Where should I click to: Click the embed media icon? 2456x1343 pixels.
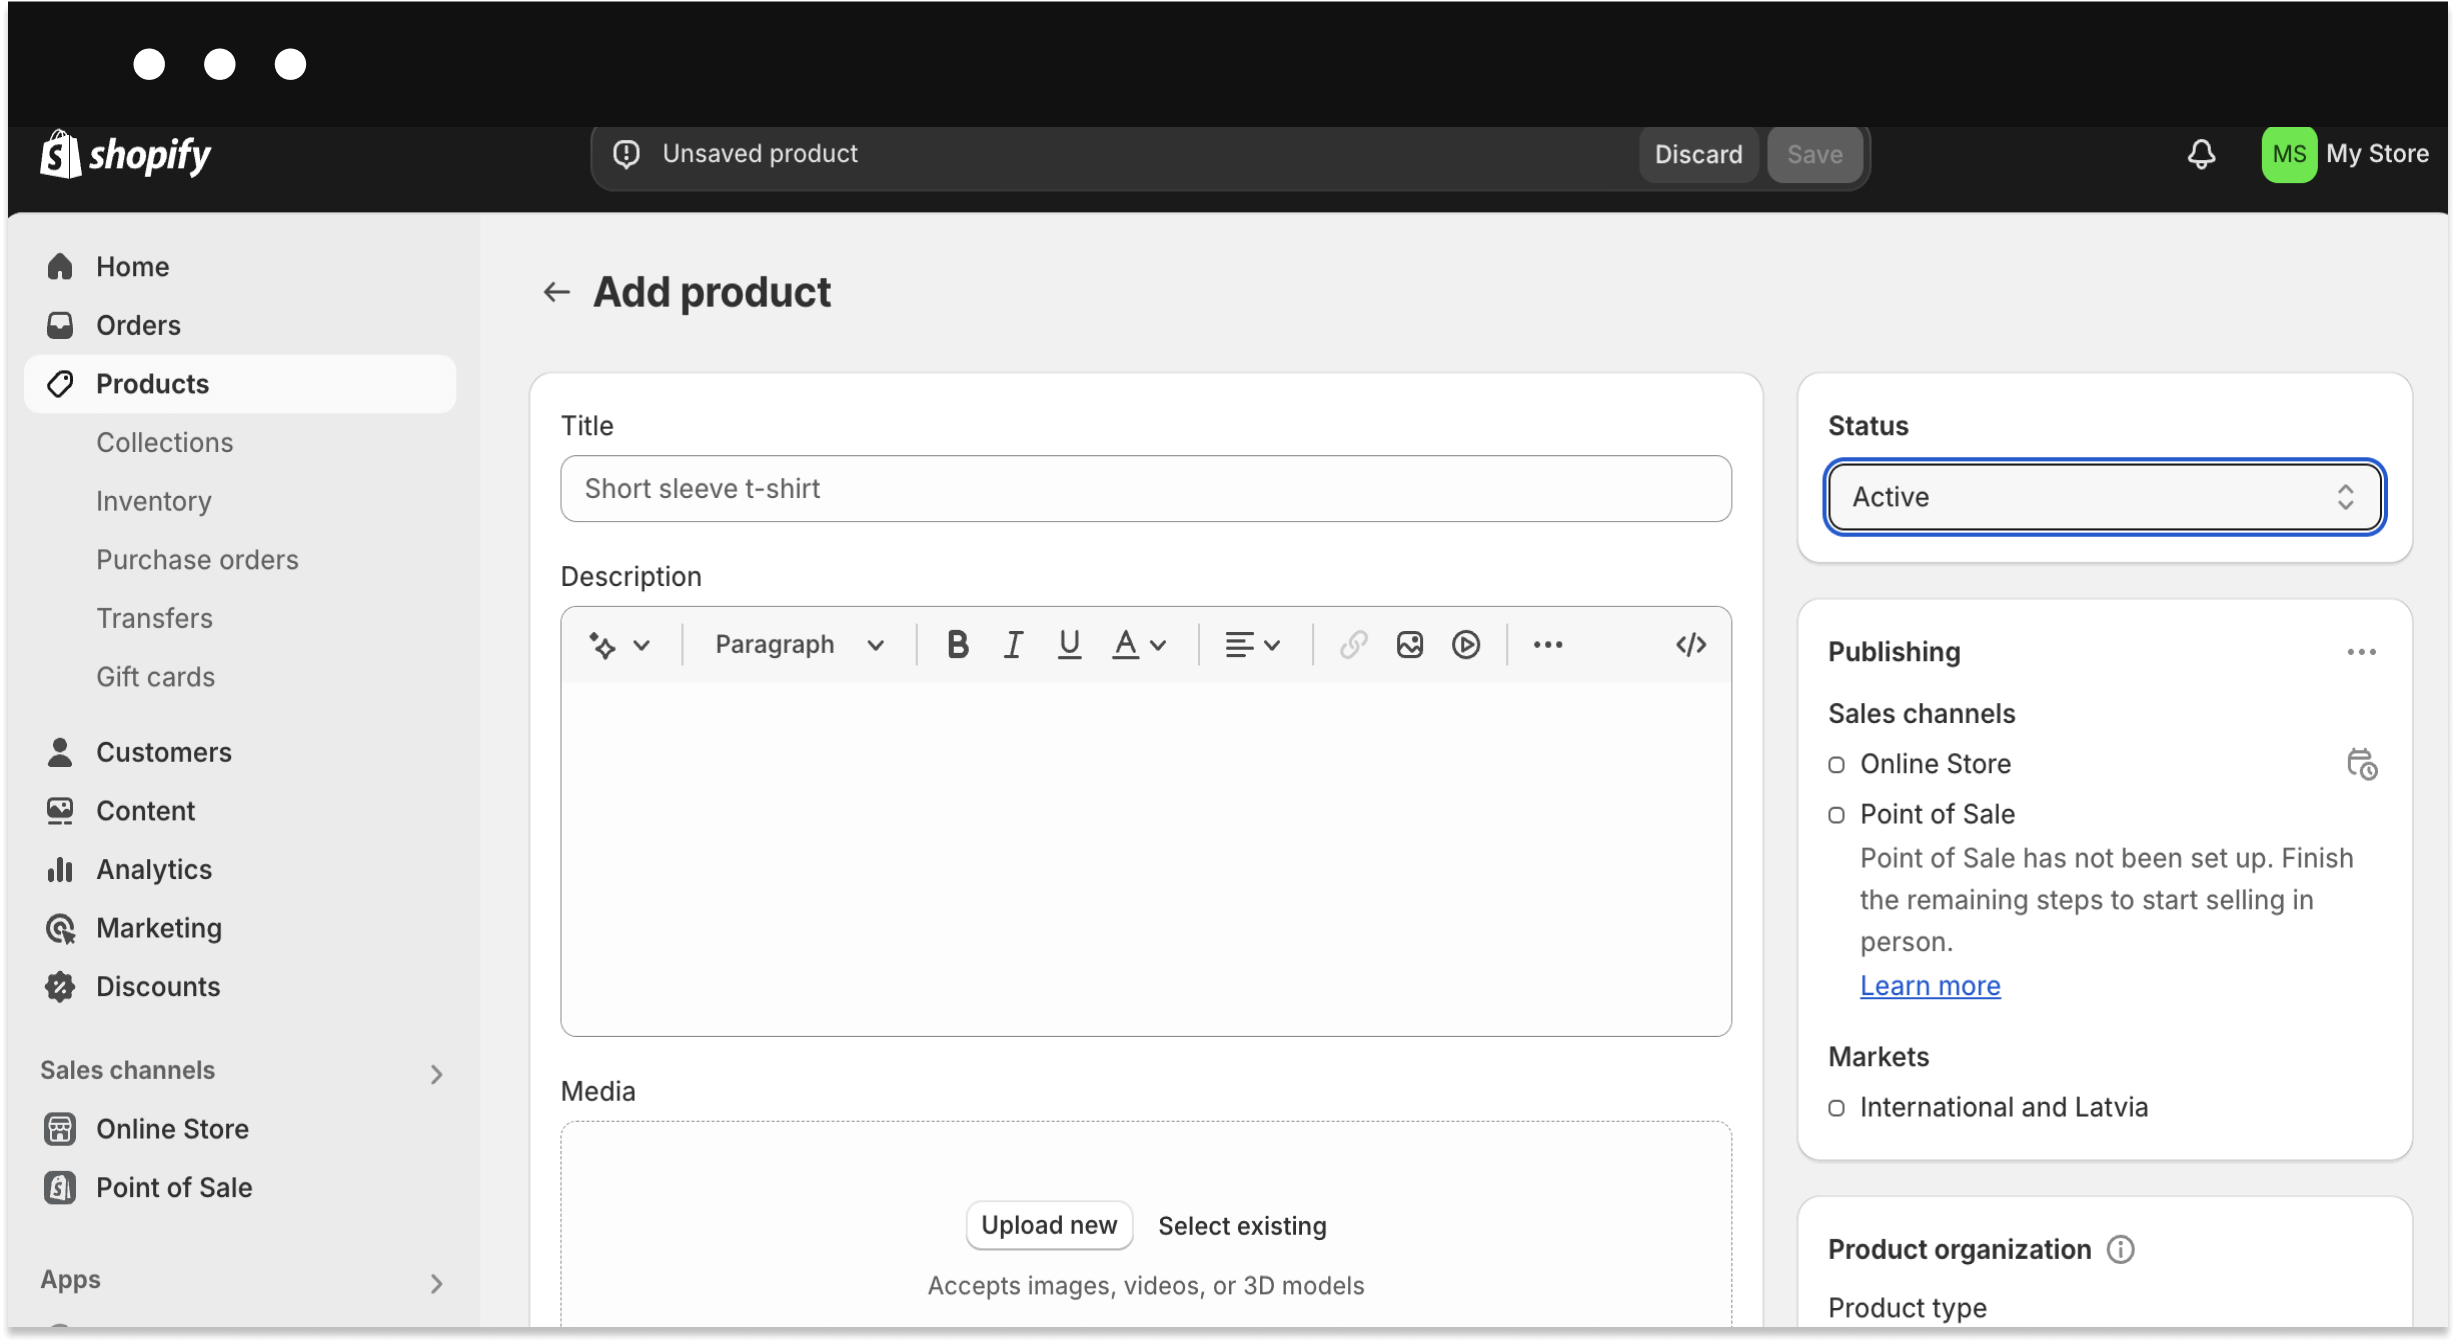pos(1464,645)
